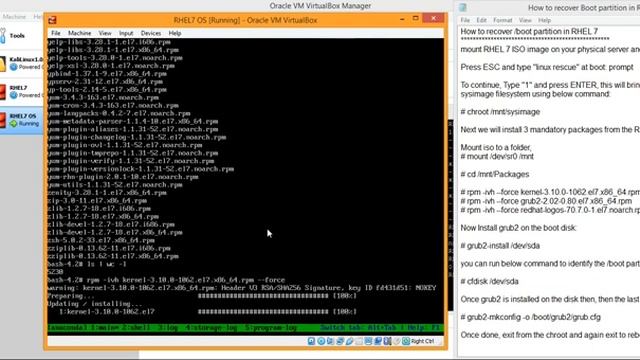
Task: Open Input menu in RHEL7 OS VM window
Action: [x=126, y=33]
